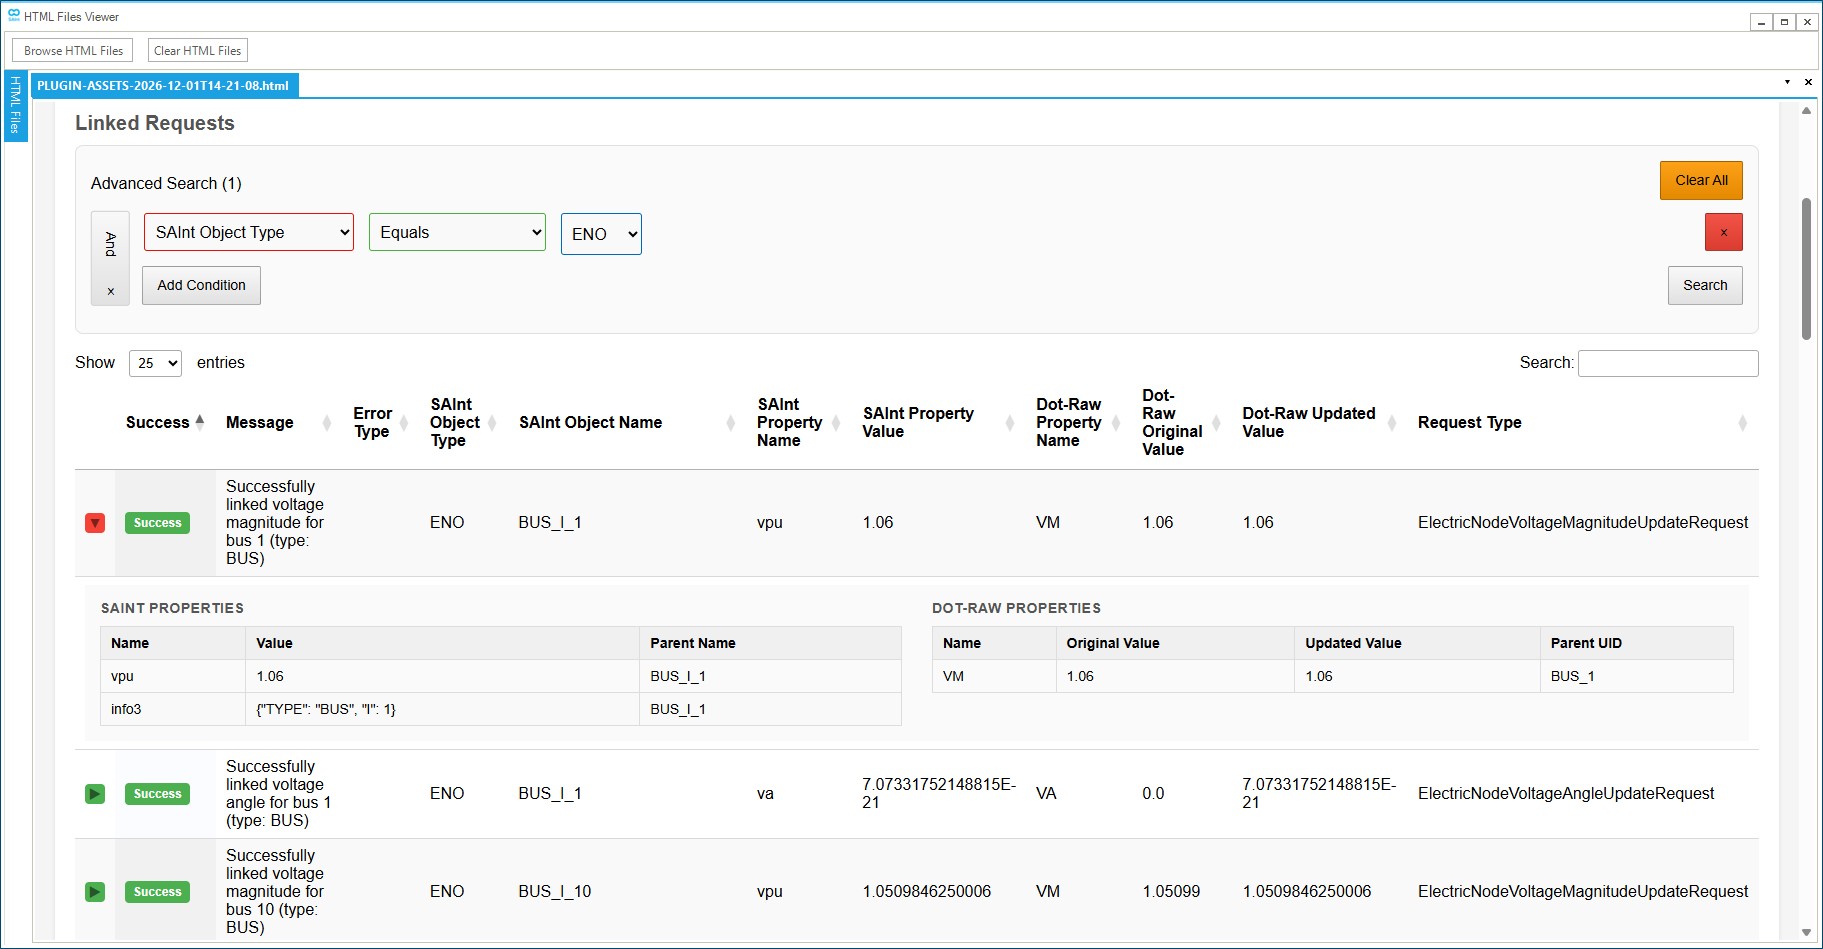Remove the search condition with red x
The height and width of the screenshot is (949, 1823).
point(1723,232)
